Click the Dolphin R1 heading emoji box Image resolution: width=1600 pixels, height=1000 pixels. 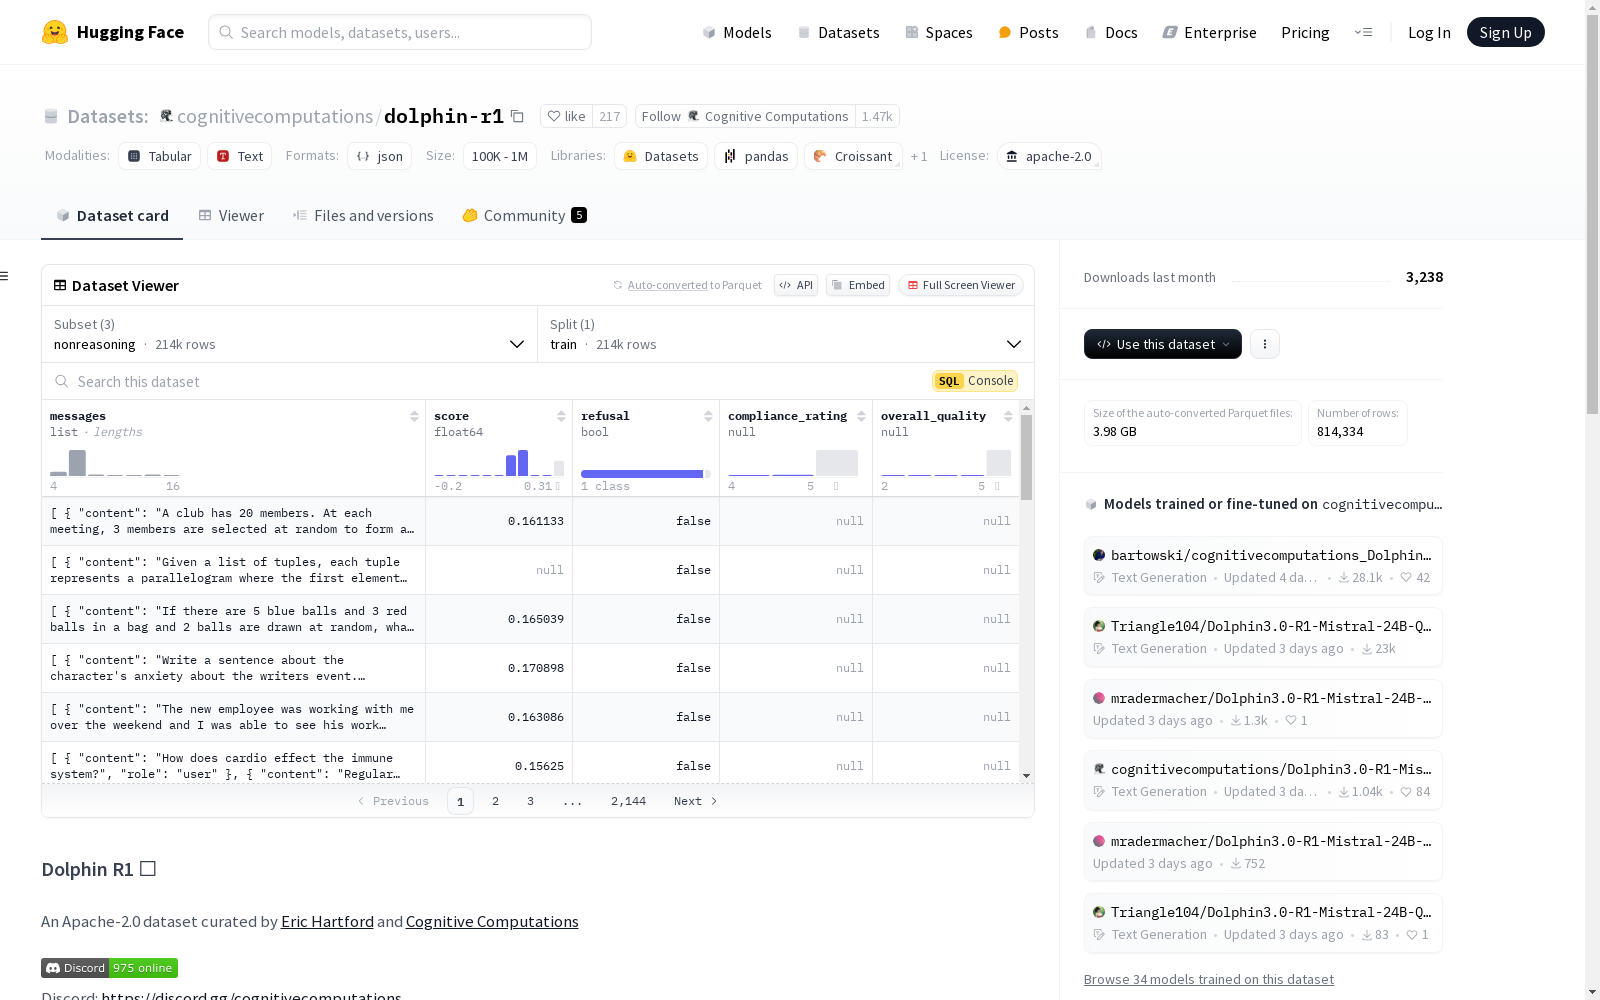point(148,869)
